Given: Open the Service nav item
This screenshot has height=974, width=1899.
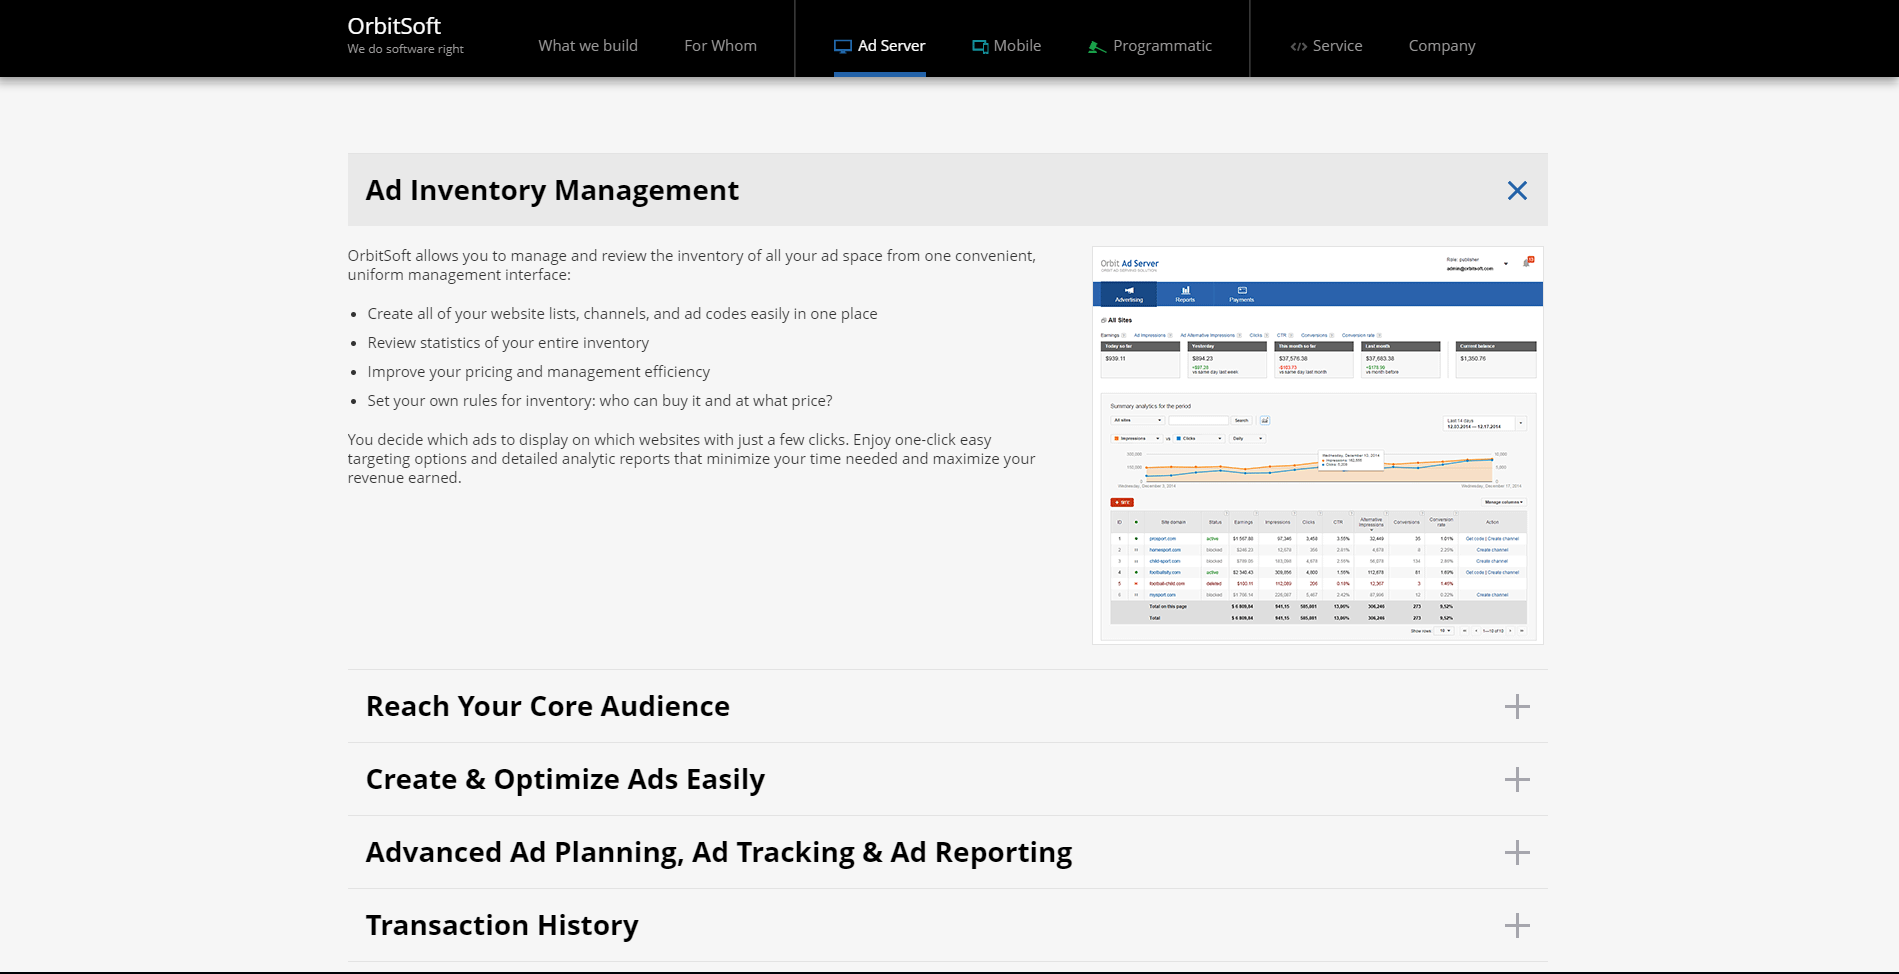Looking at the screenshot, I should [x=1326, y=46].
